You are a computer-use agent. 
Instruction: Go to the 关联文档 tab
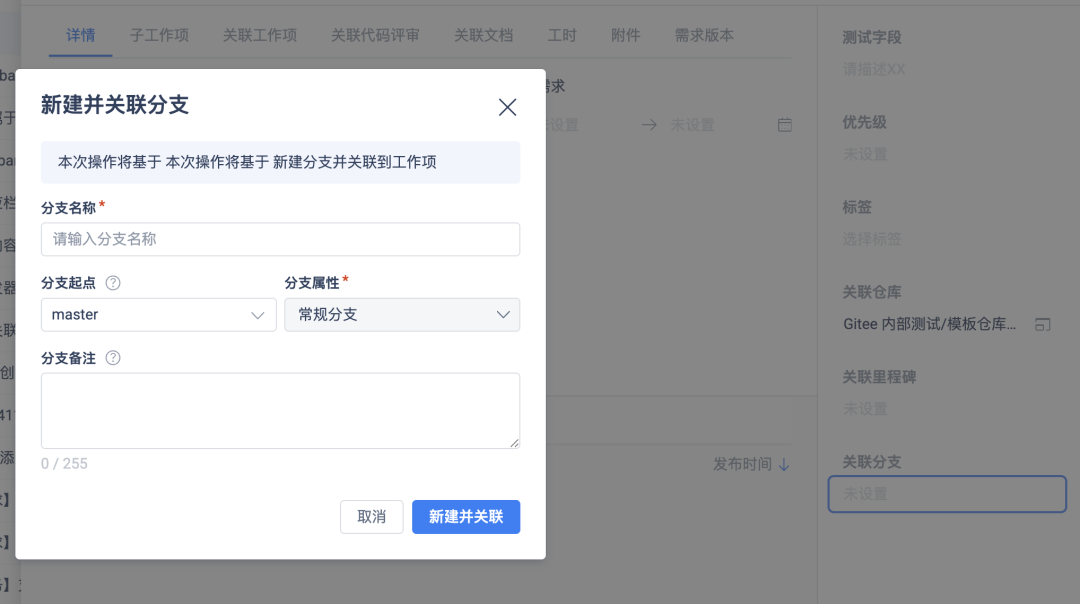tap(483, 35)
